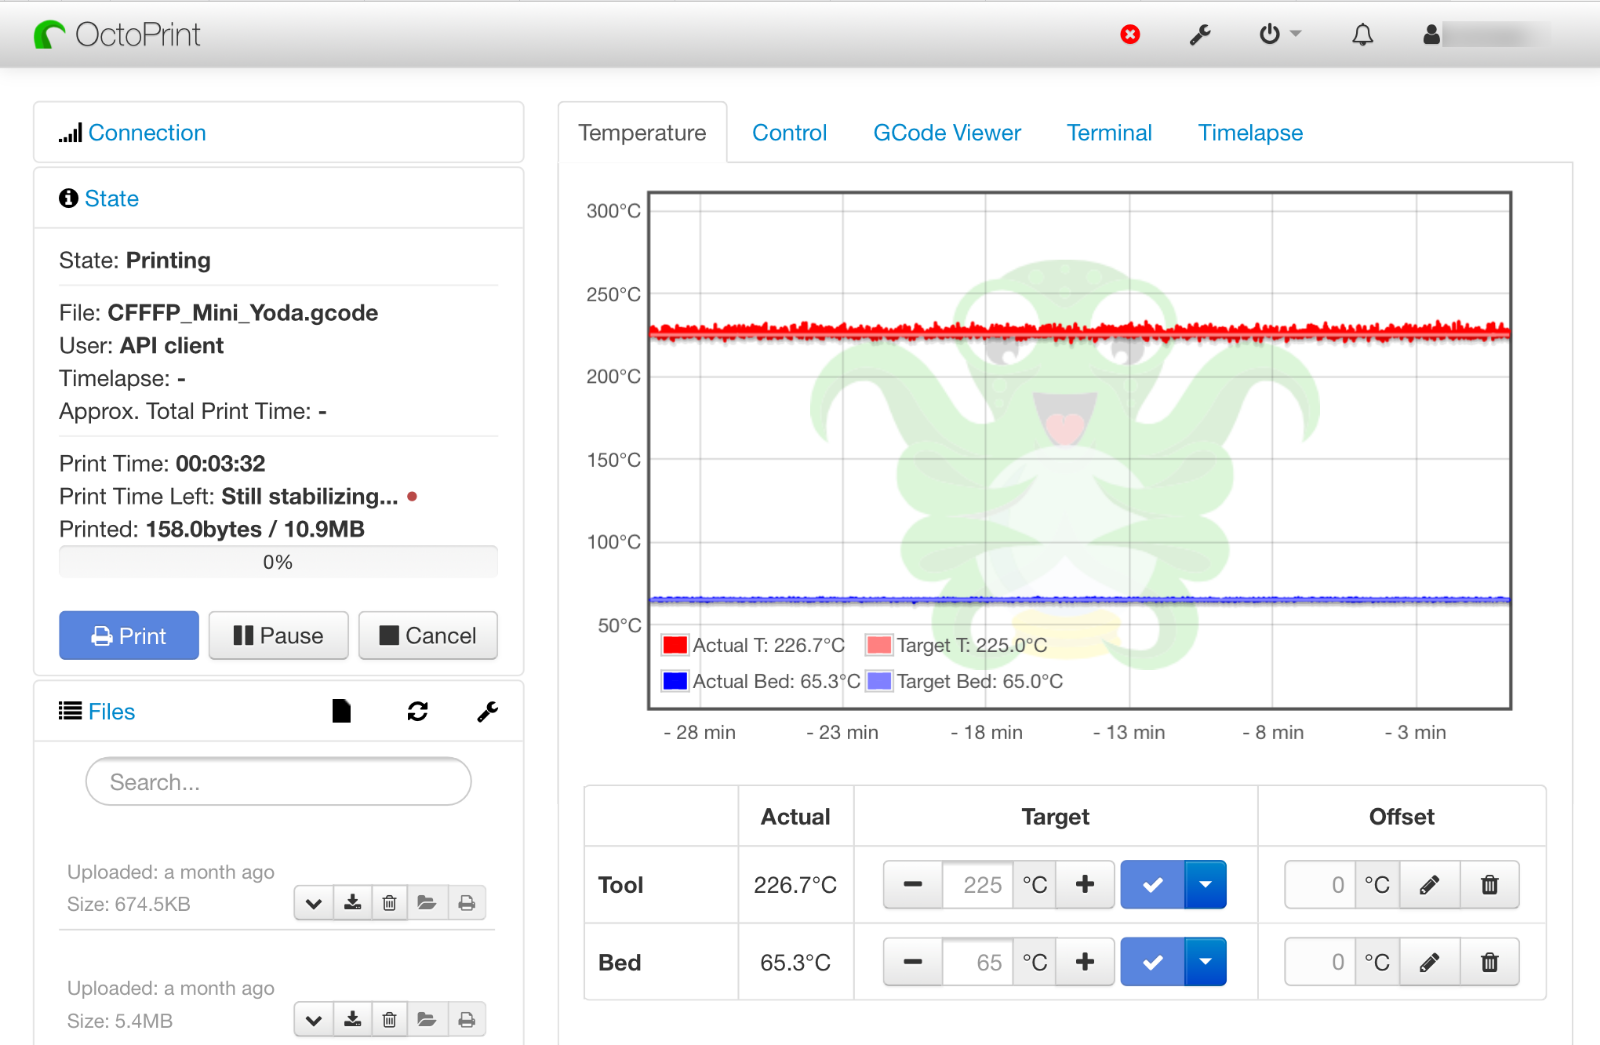This screenshot has height=1045, width=1600.
Task: Confirm Tool target temperature
Action: (x=1152, y=885)
